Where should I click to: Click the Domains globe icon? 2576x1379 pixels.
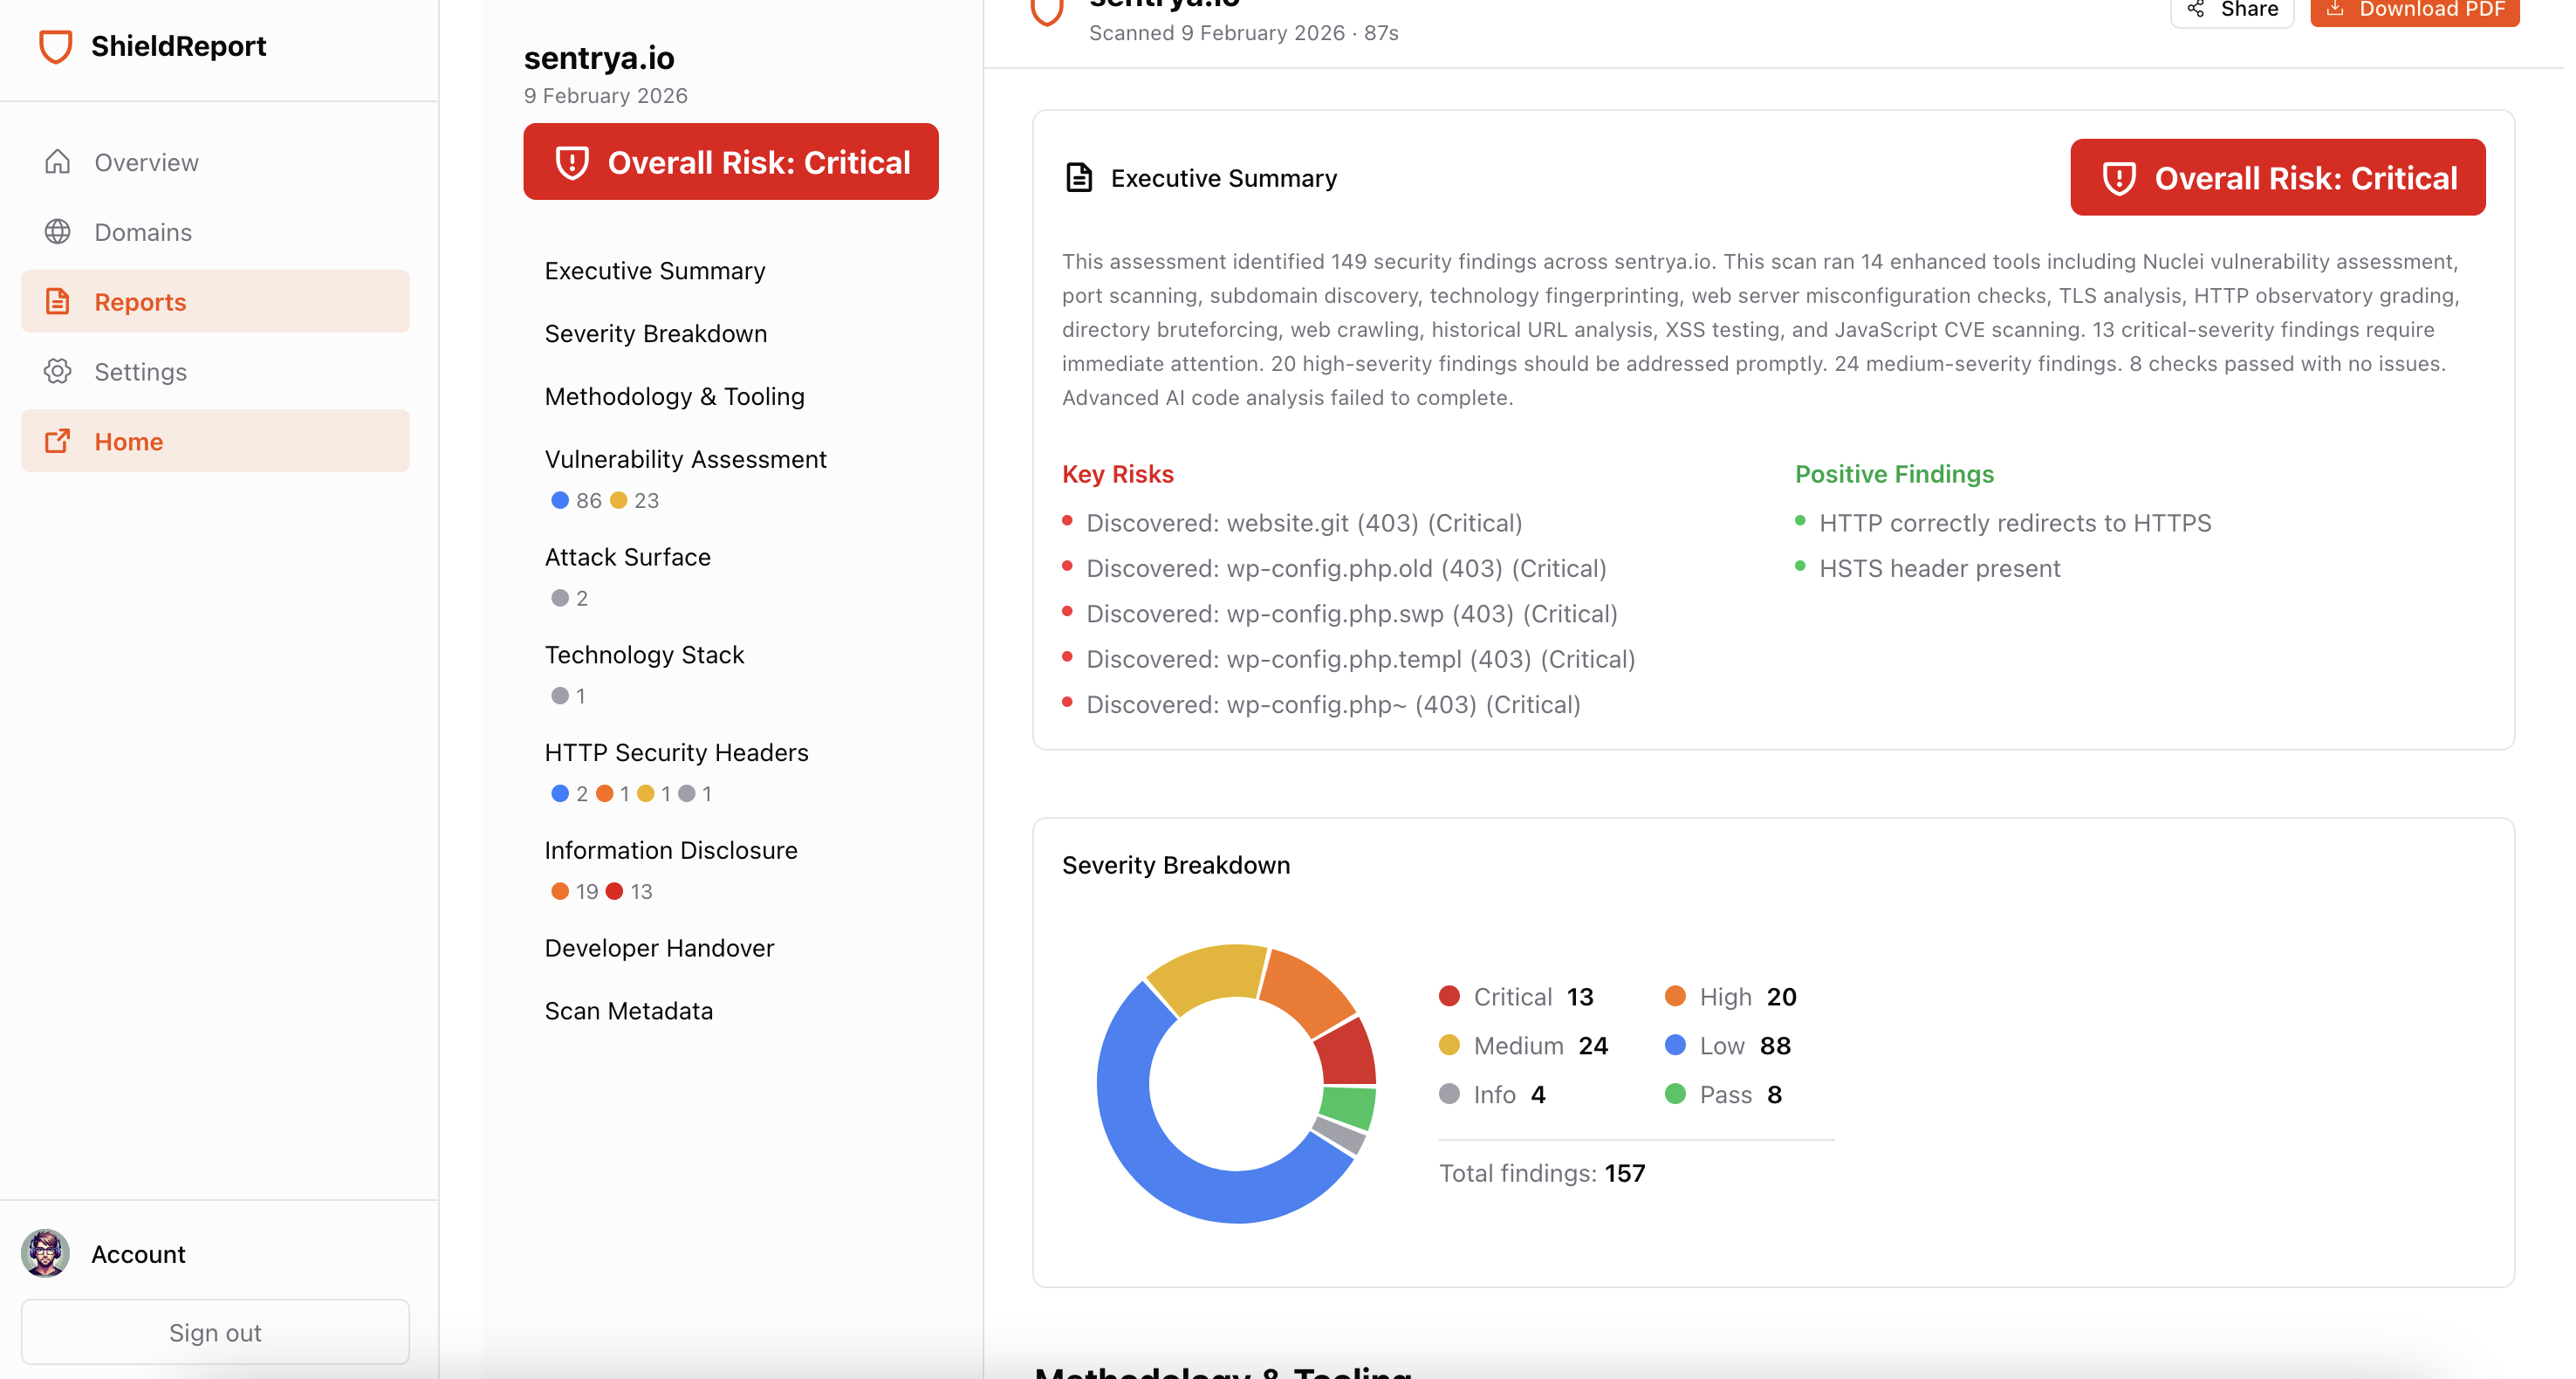pos(58,231)
